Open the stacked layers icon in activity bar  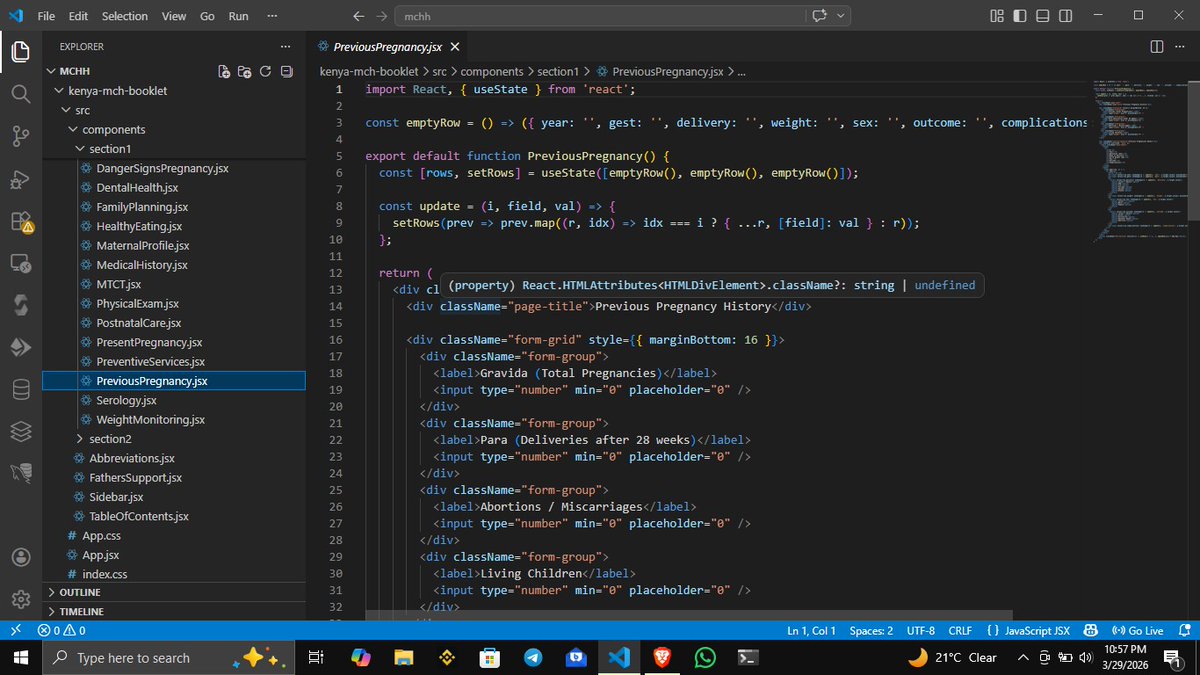pos(20,431)
